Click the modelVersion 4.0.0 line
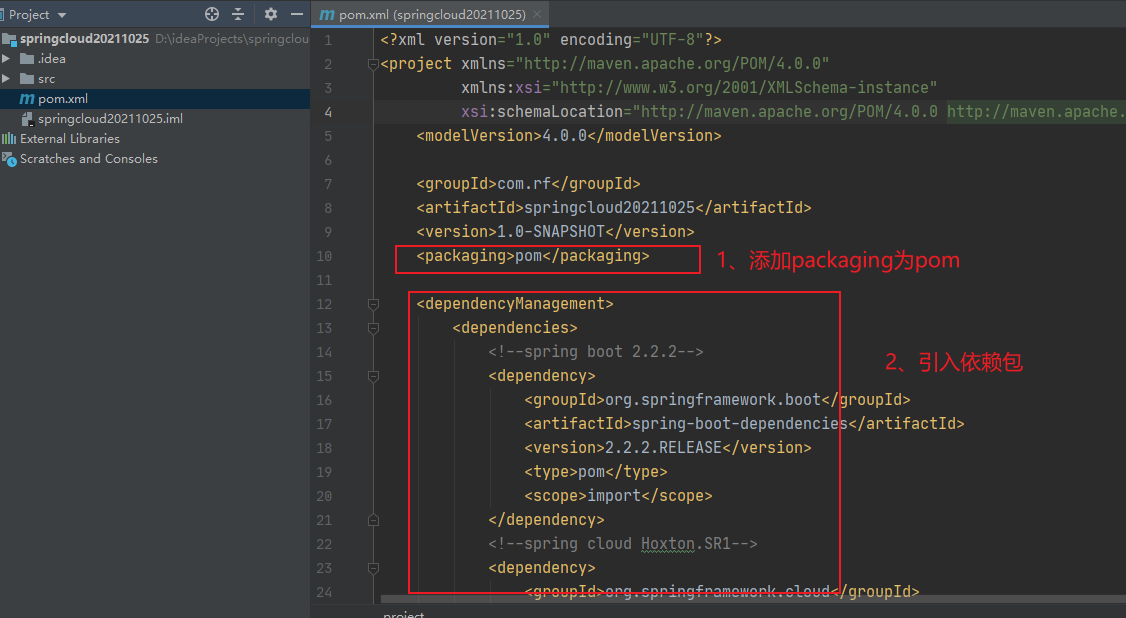 569,136
